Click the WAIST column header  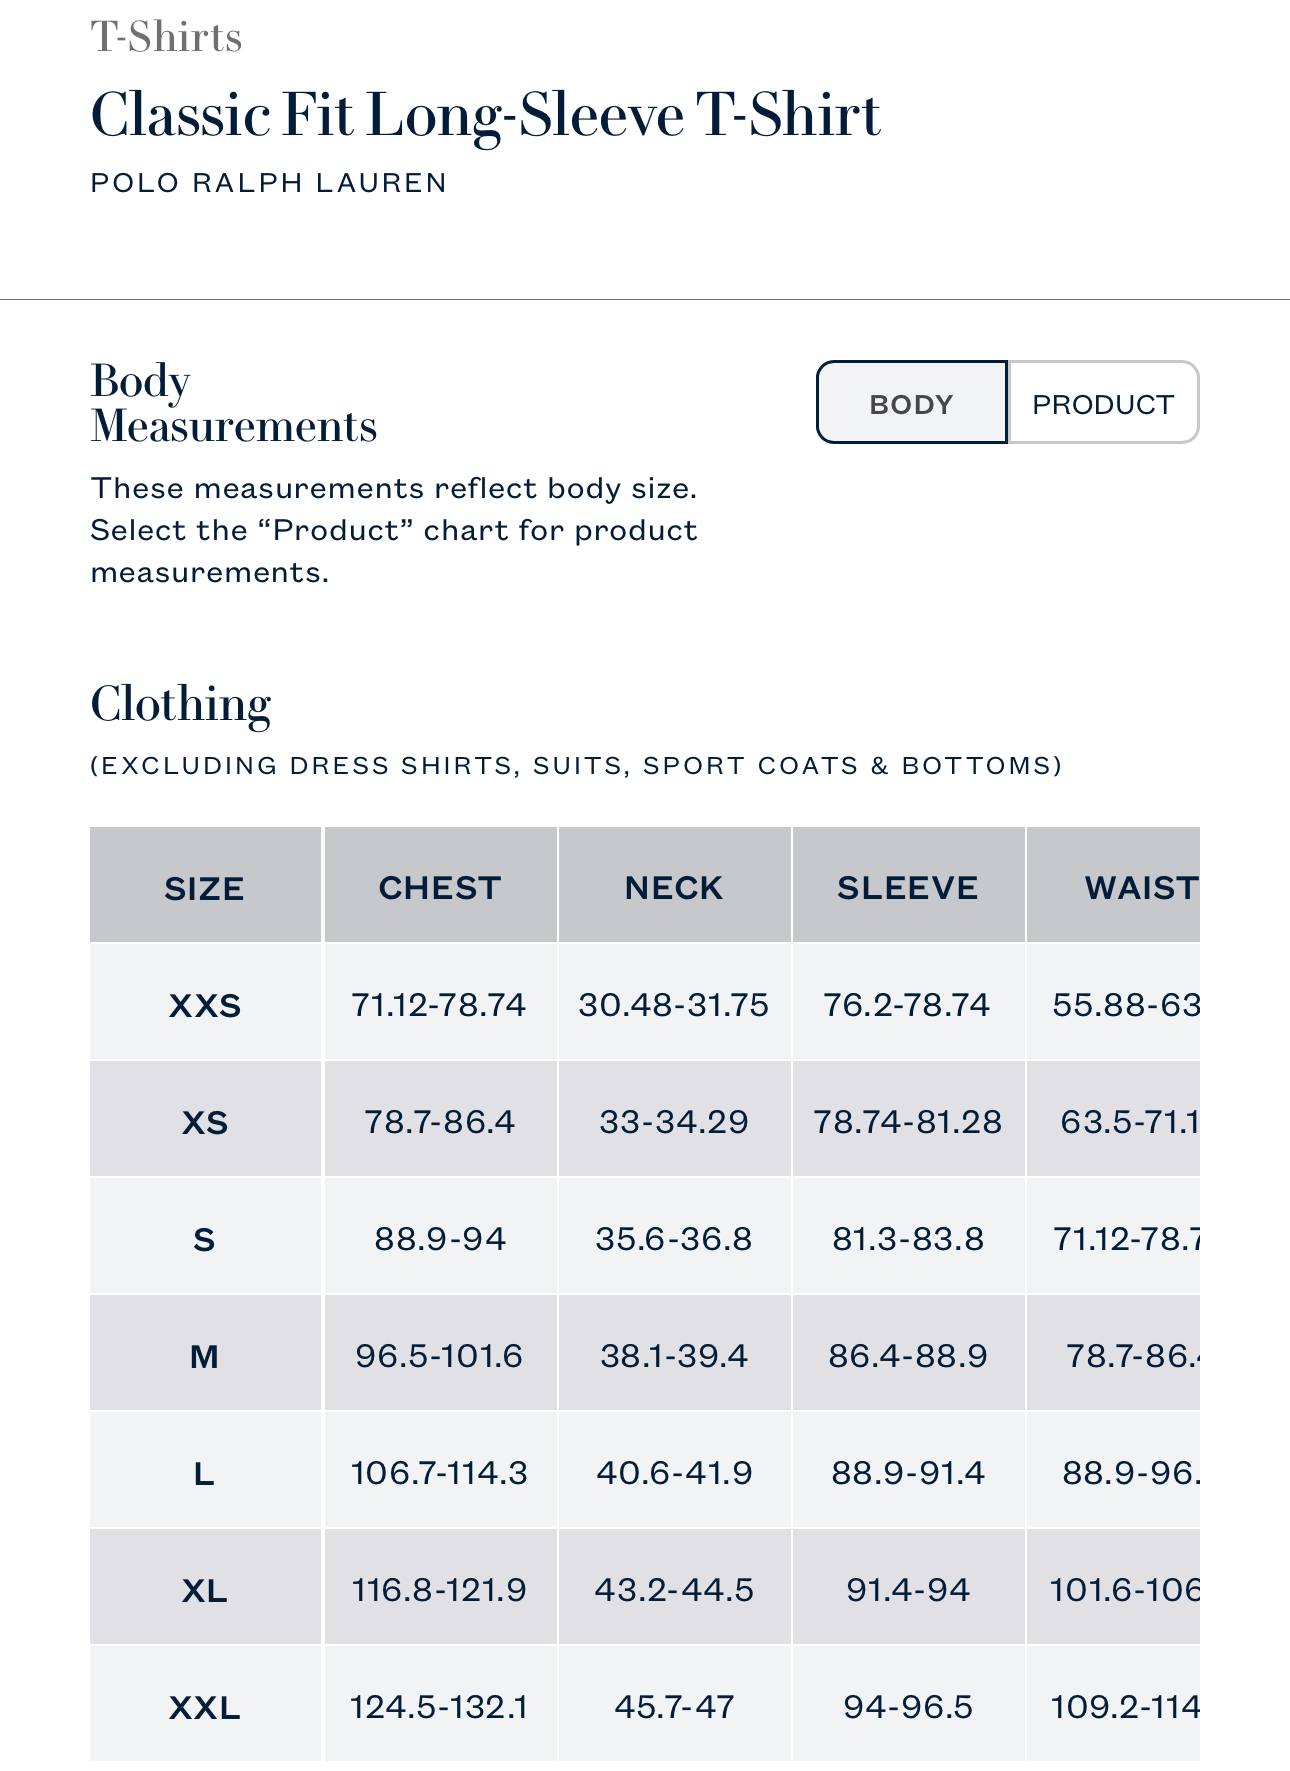coord(1140,887)
